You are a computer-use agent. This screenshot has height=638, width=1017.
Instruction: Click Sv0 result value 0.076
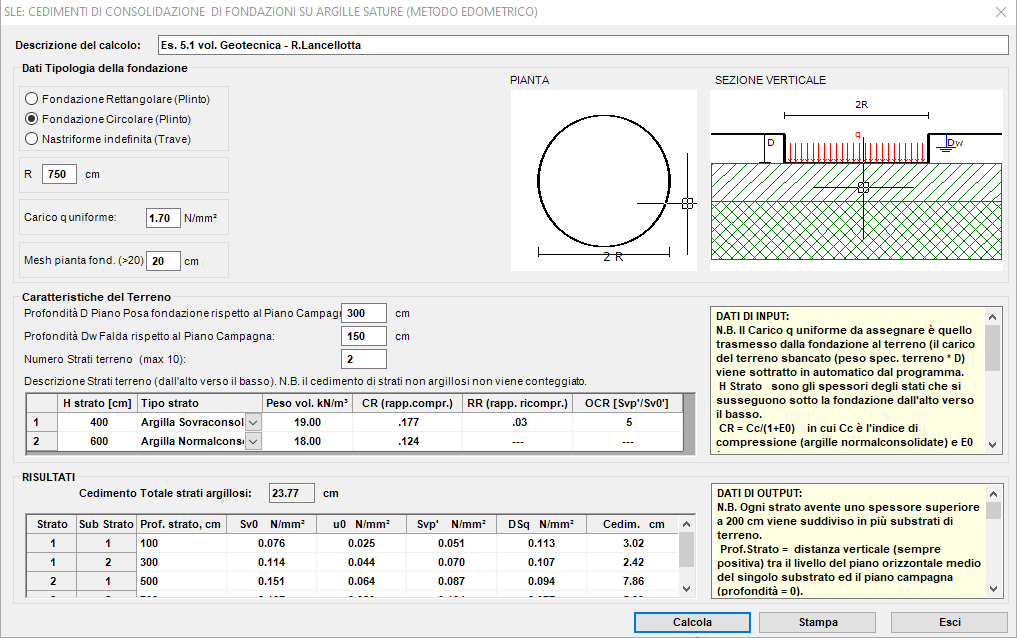coord(271,543)
